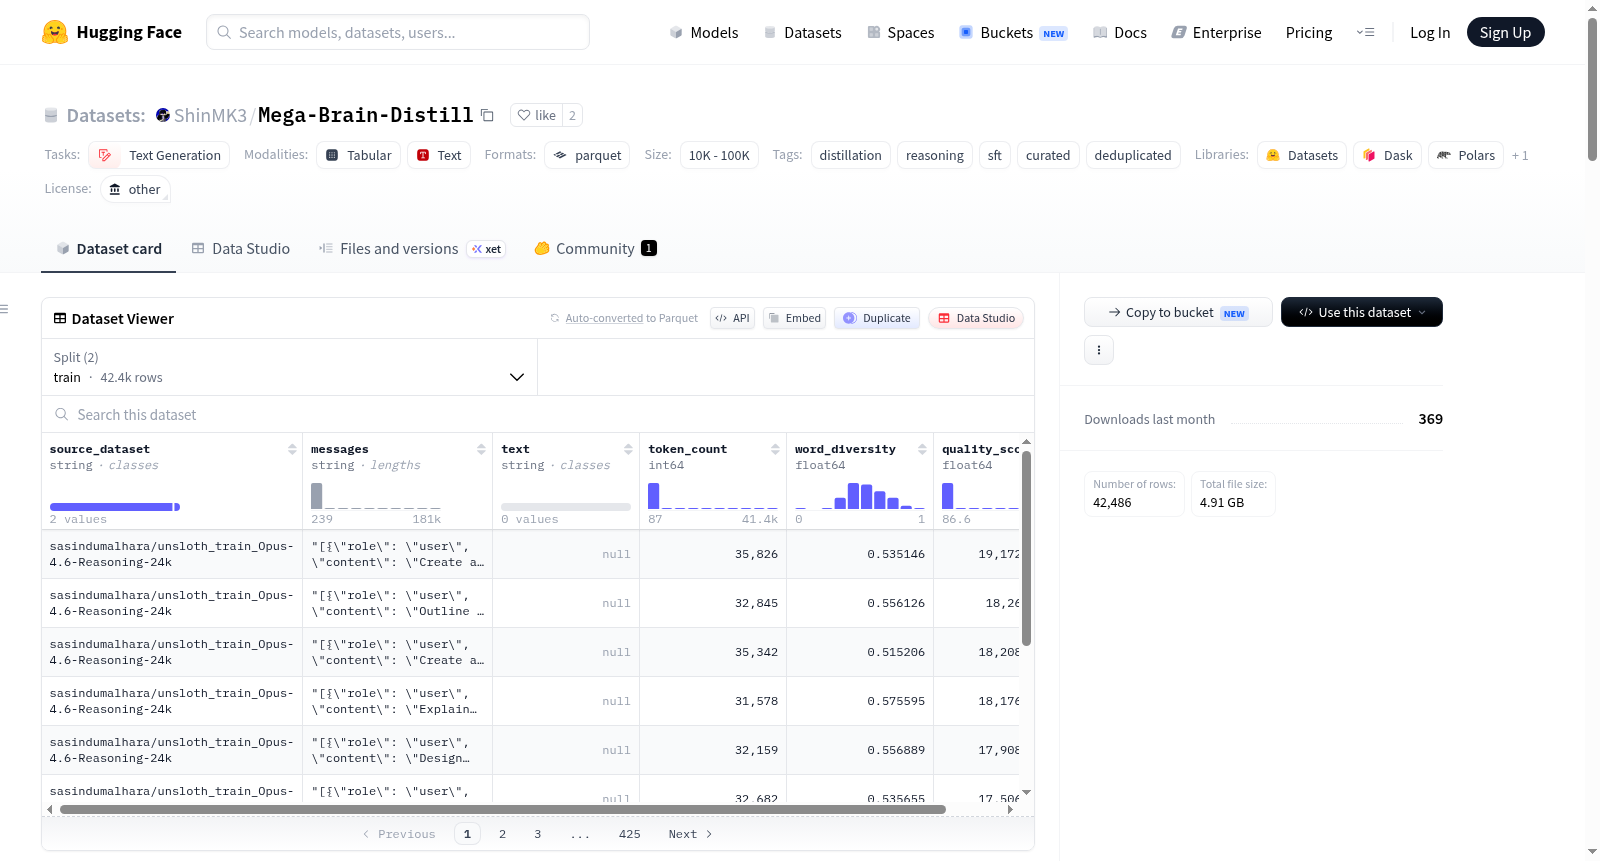Click the Log In link

pos(1430,33)
